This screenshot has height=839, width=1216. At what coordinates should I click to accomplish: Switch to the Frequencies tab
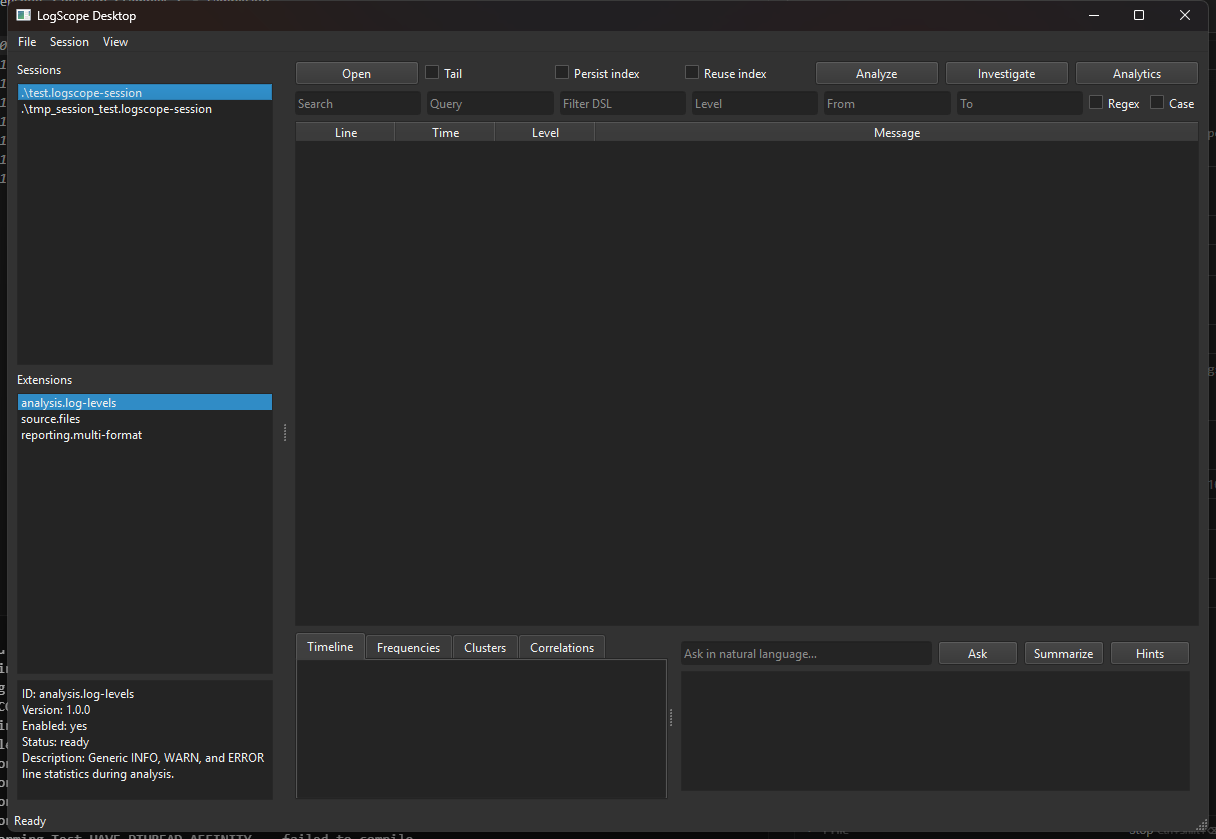pyautogui.click(x=409, y=648)
